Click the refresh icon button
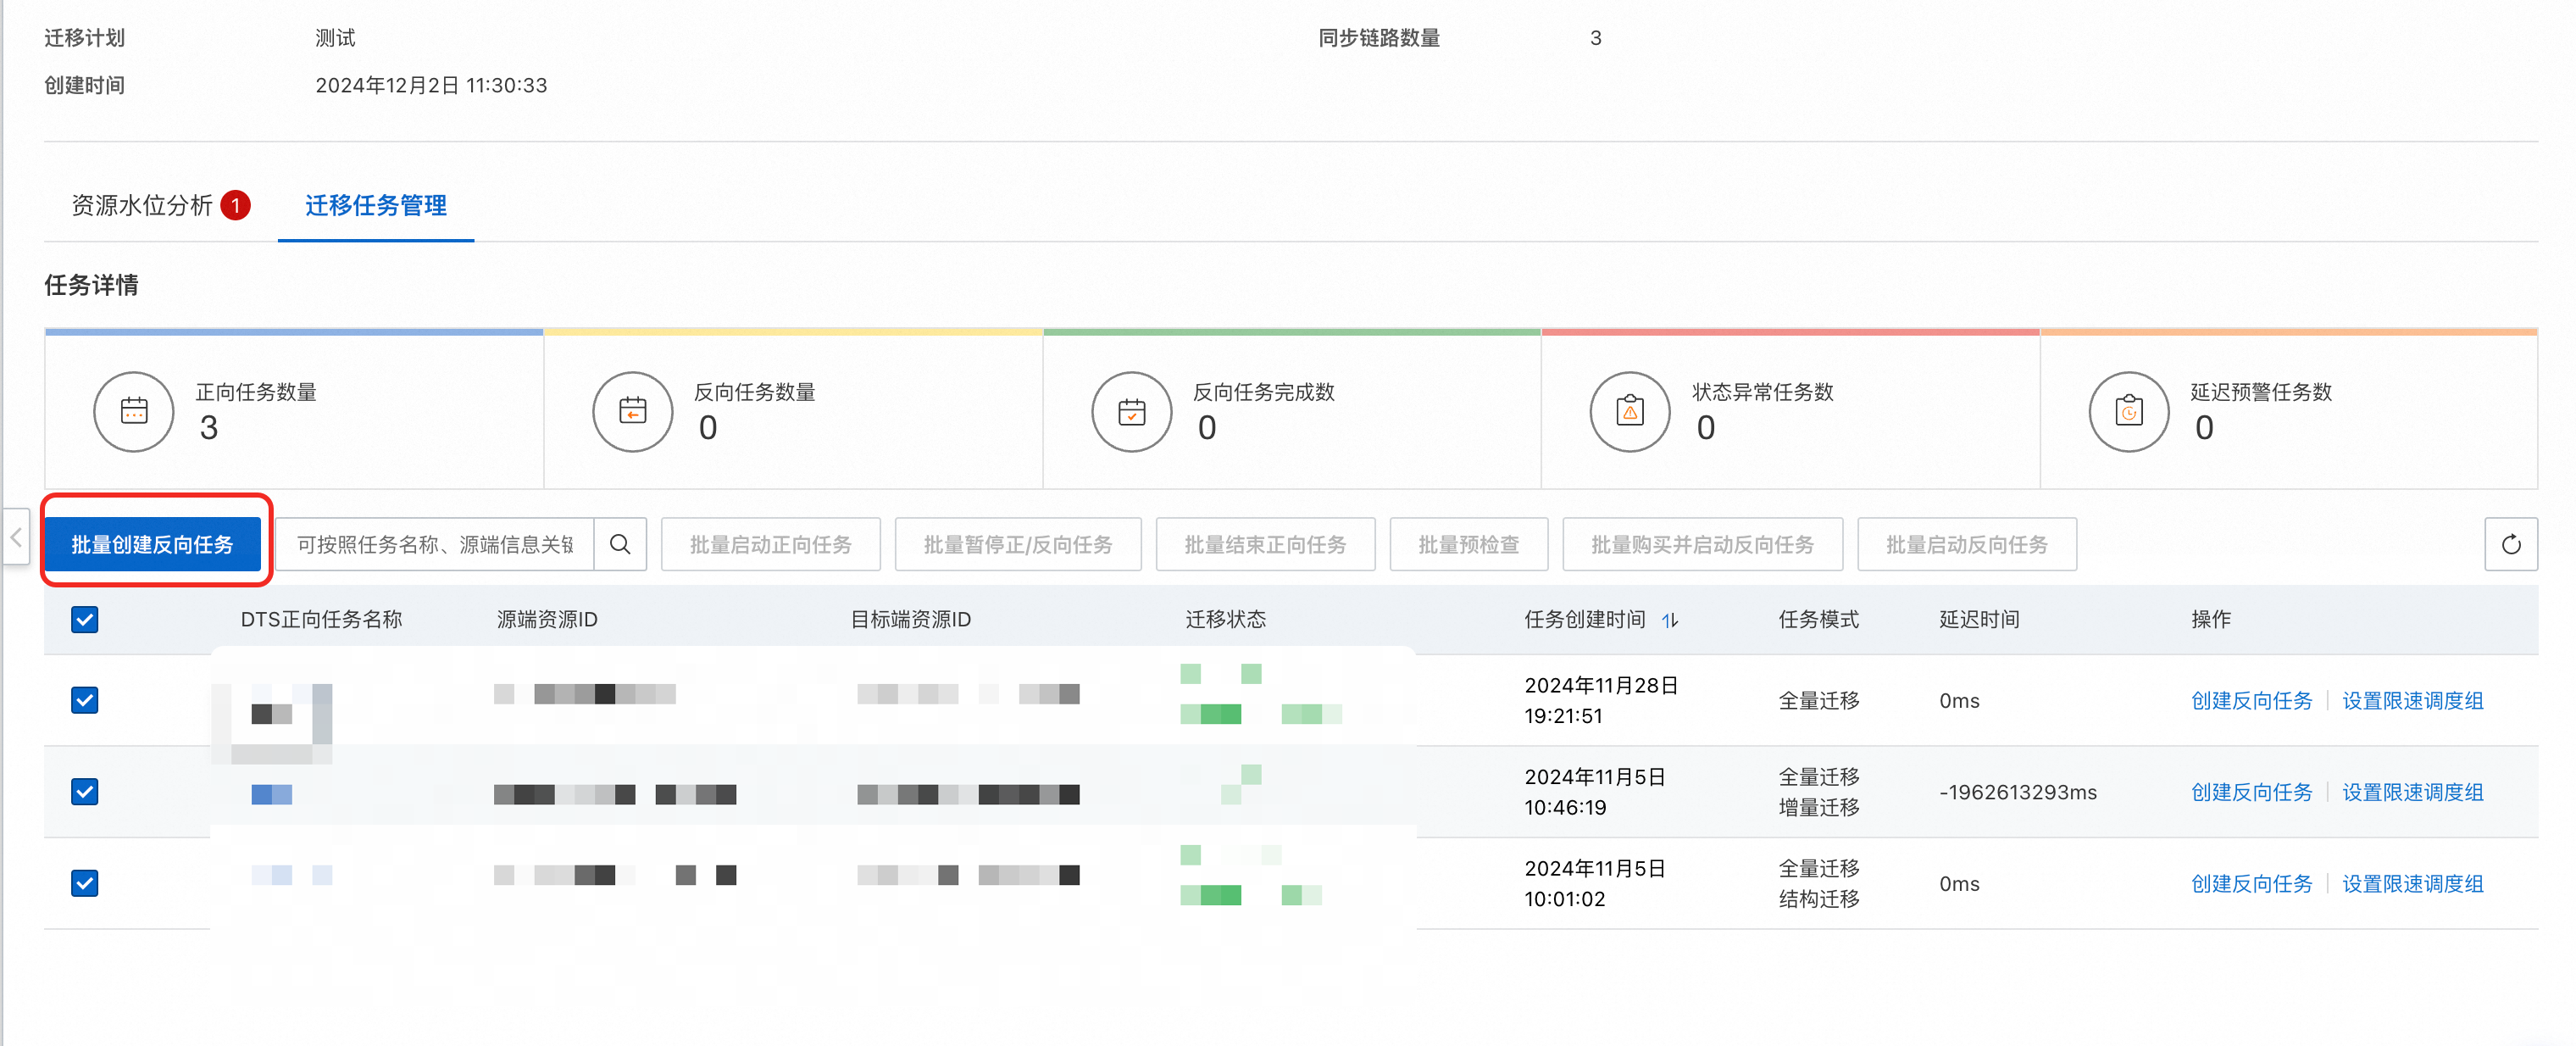This screenshot has width=2576, height=1046. coord(2510,544)
